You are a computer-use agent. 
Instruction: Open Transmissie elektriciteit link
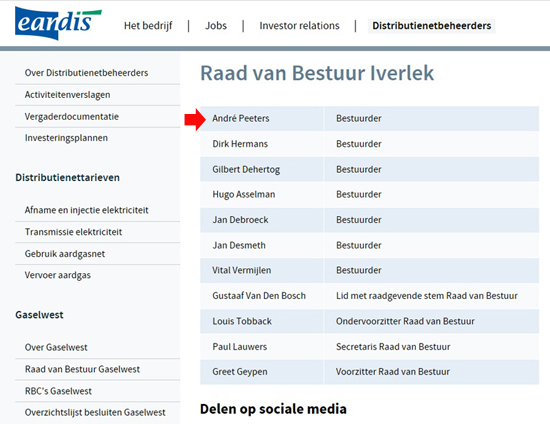tap(73, 232)
